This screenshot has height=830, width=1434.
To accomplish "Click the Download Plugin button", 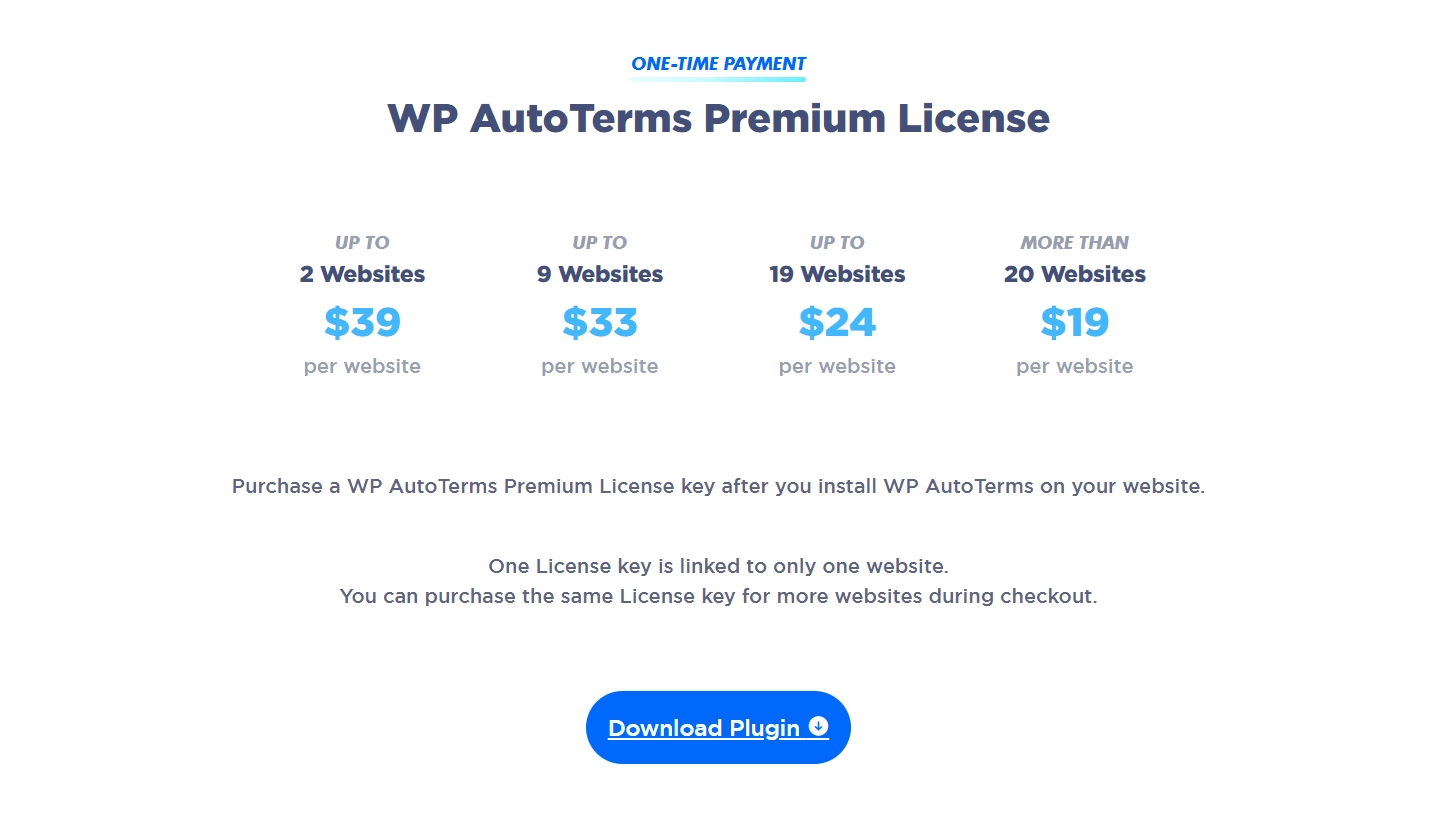I will pyautogui.click(x=717, y=727).
